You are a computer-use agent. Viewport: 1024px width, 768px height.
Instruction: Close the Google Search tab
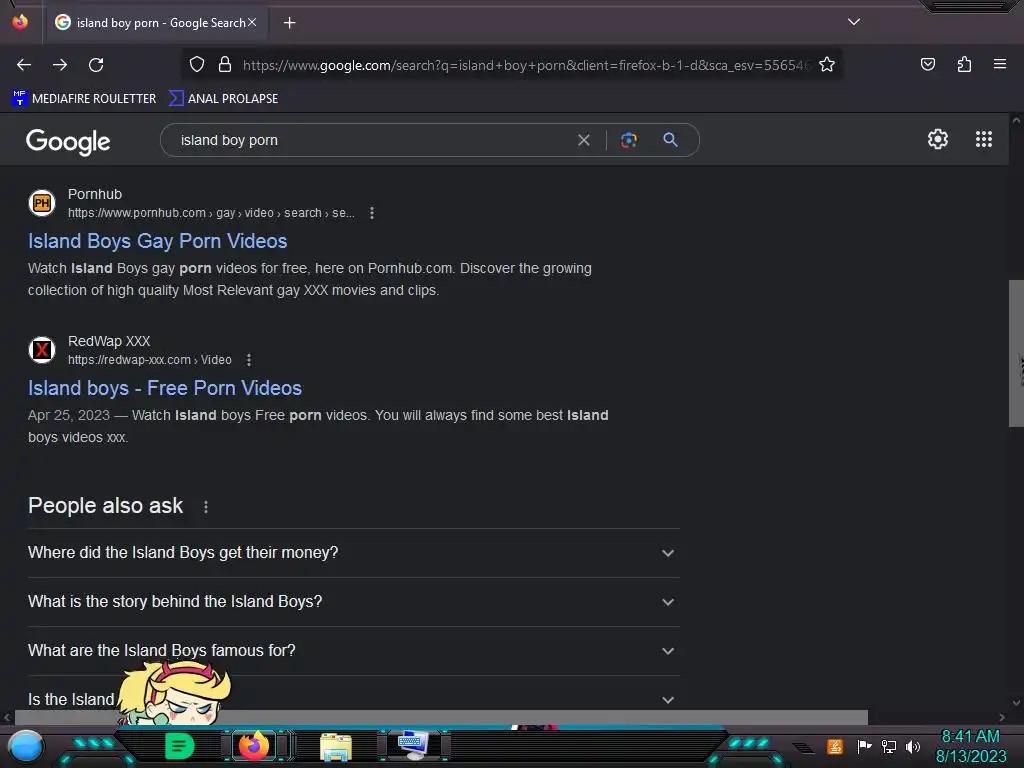point(252,22)
